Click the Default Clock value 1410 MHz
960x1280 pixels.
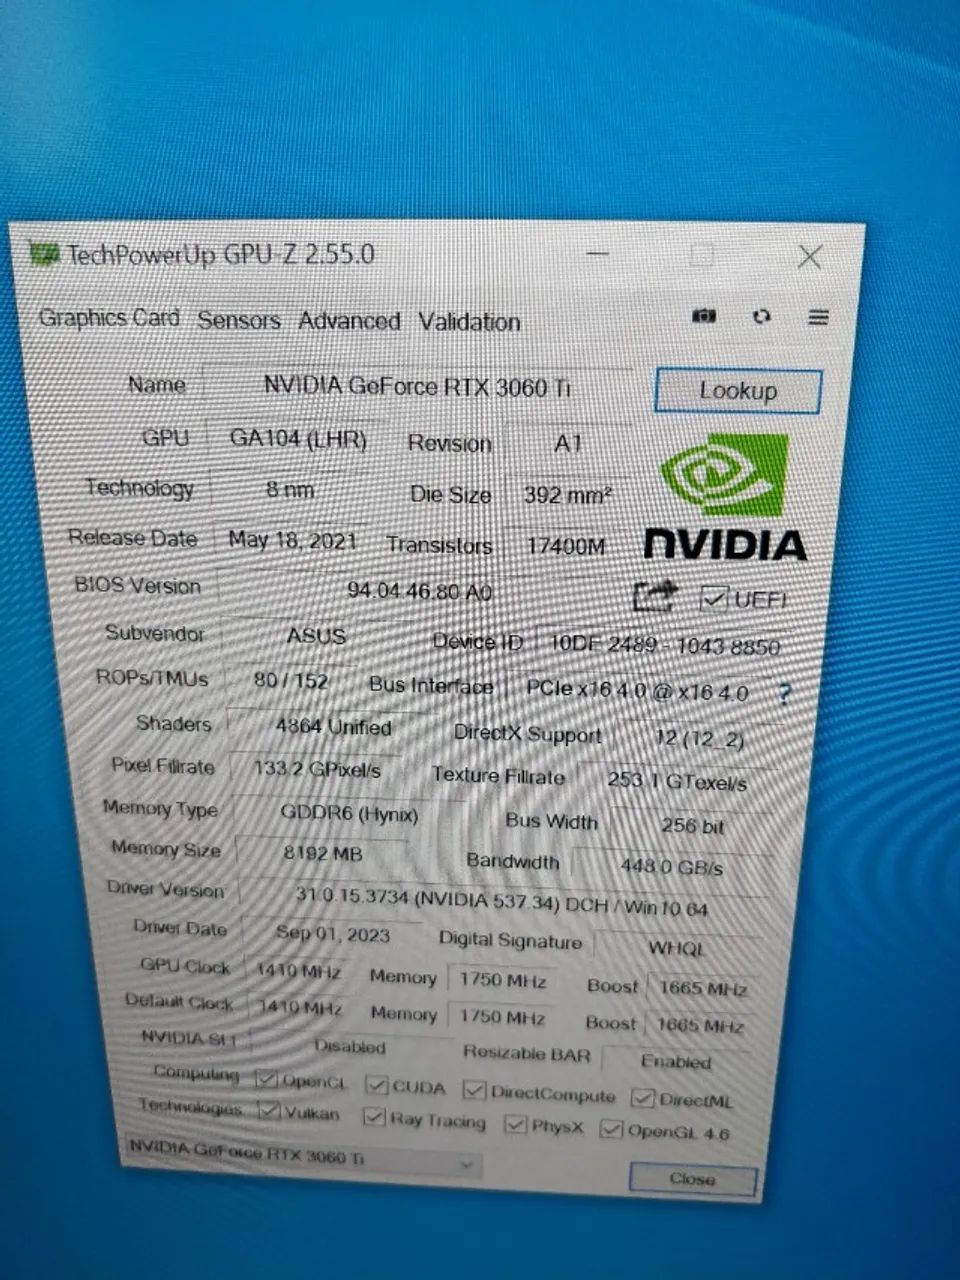(300, 1006)
